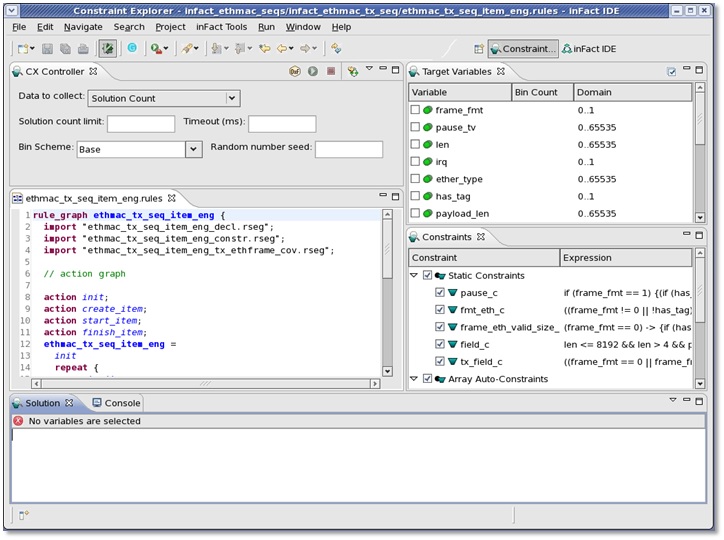
Task: Click the New file toolbar icon
Action: 22,48
